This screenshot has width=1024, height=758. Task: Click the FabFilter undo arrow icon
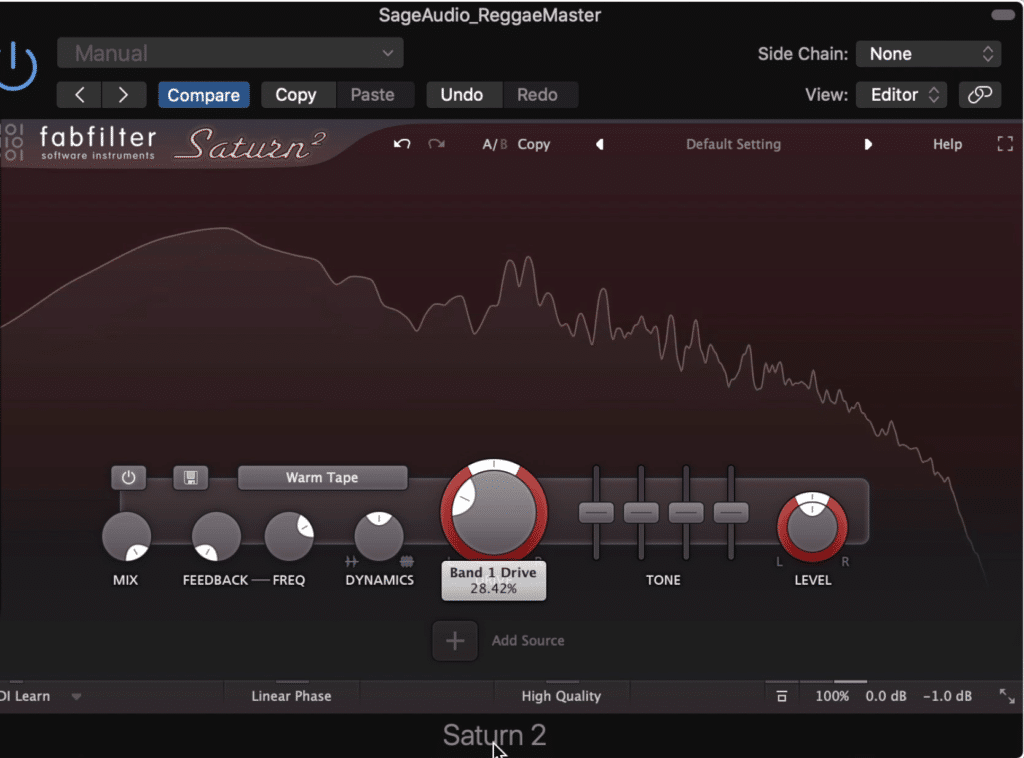[x=402, y=144]
